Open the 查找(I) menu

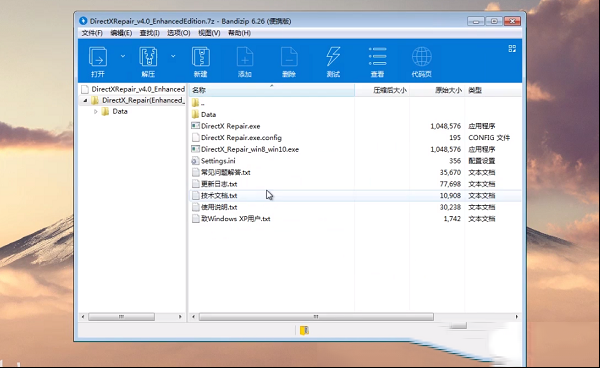click(149, 33)
